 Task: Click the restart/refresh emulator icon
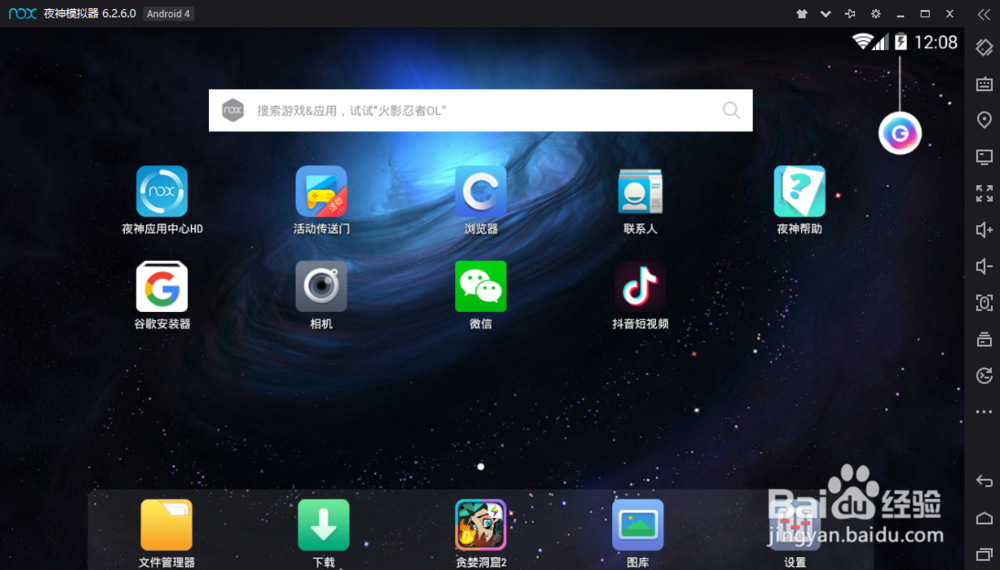coord(984,376)
